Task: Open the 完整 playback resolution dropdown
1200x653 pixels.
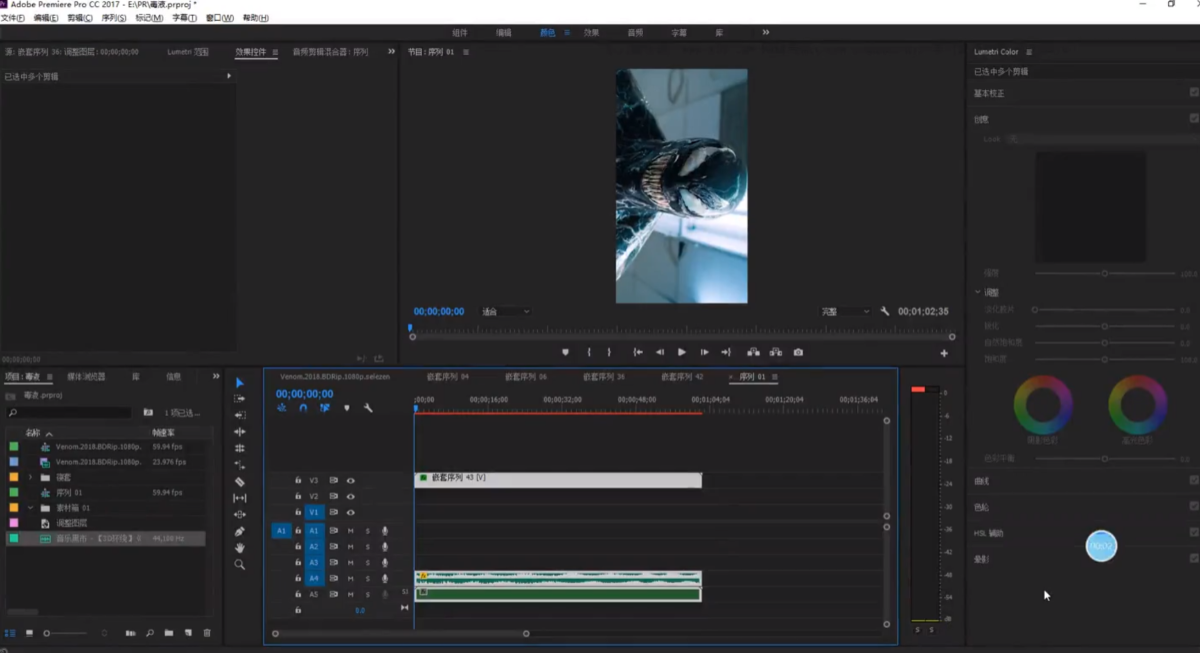Action: click(x=845, y=312)
